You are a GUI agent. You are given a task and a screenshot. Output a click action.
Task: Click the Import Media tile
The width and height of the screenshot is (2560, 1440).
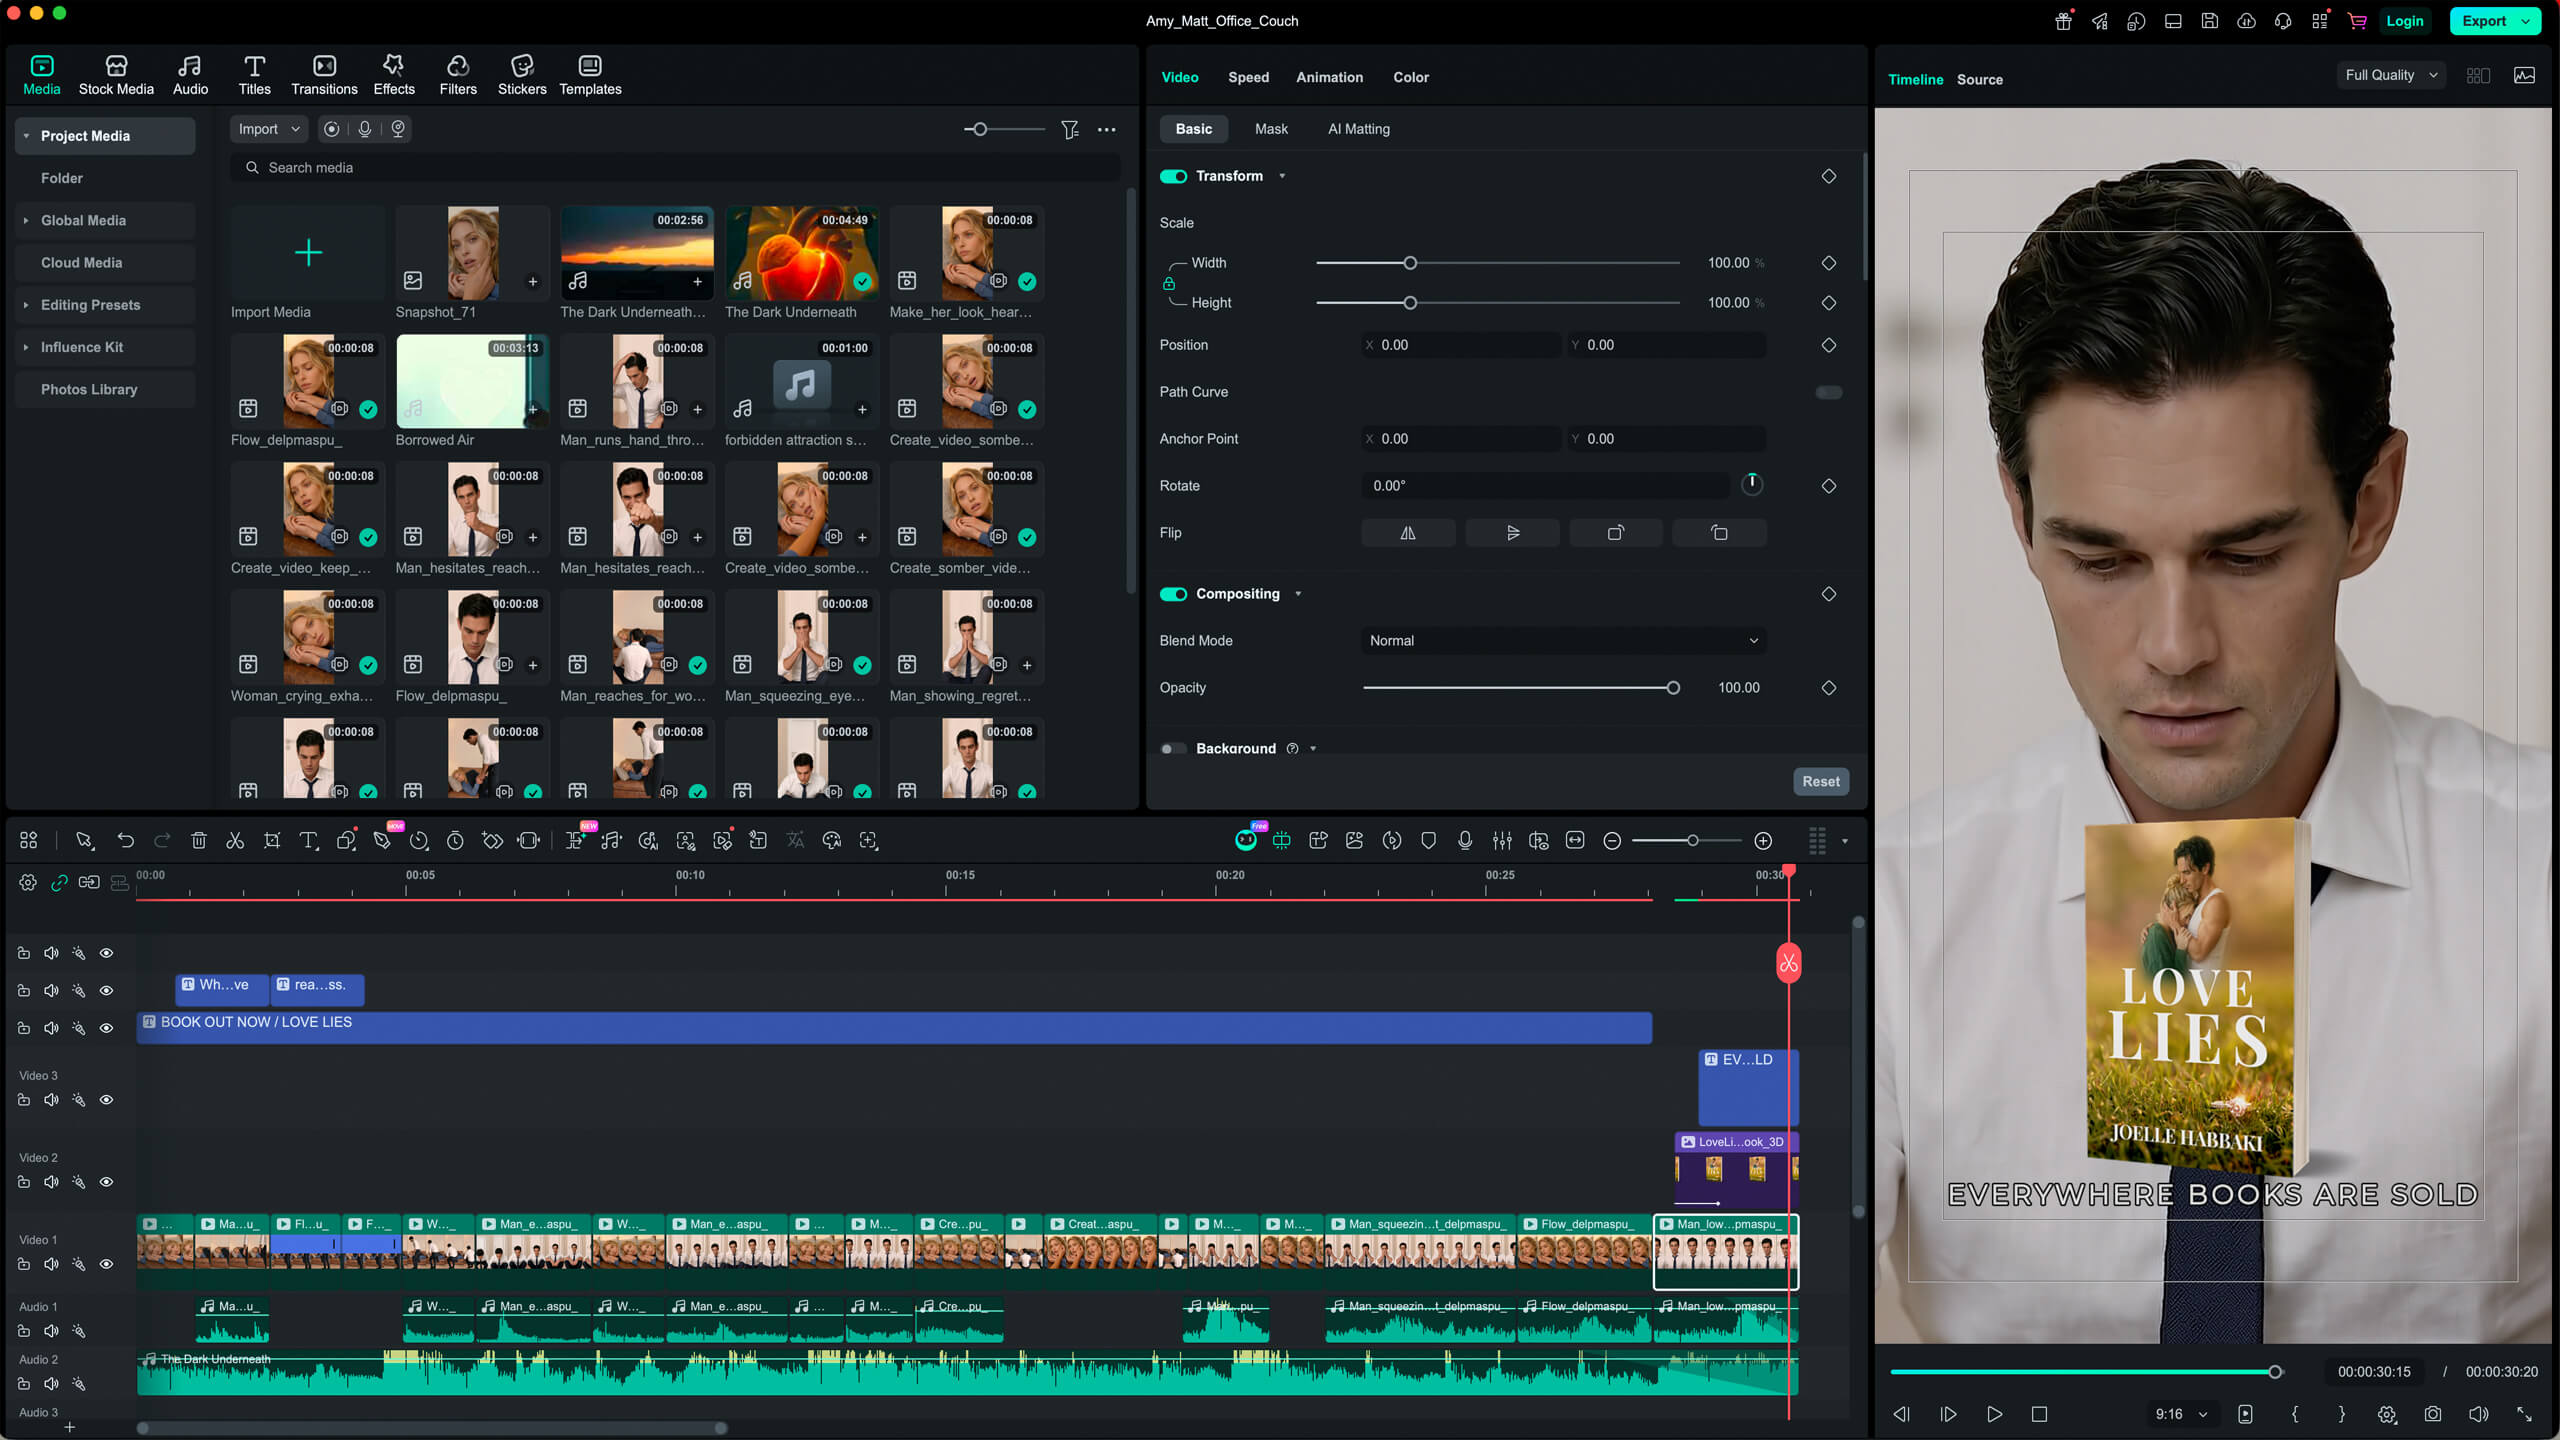308,253
